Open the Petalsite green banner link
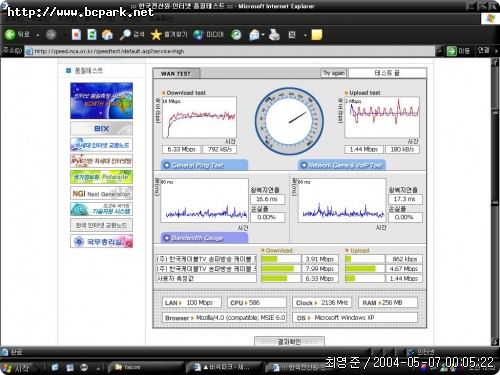 [x=101, y=177]
